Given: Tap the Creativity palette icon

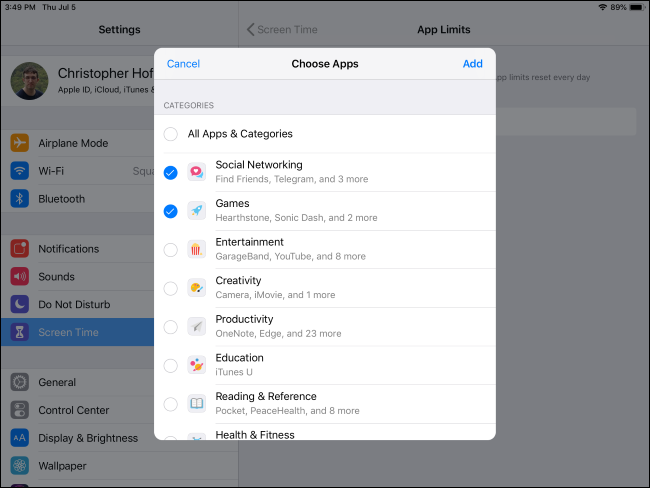Looking at the screenshot, I should [x=197, y=288].
